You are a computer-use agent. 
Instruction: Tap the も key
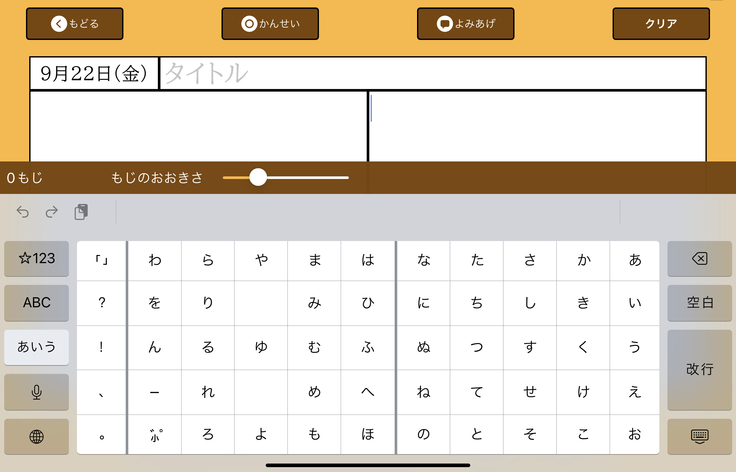tap(314, 434)
